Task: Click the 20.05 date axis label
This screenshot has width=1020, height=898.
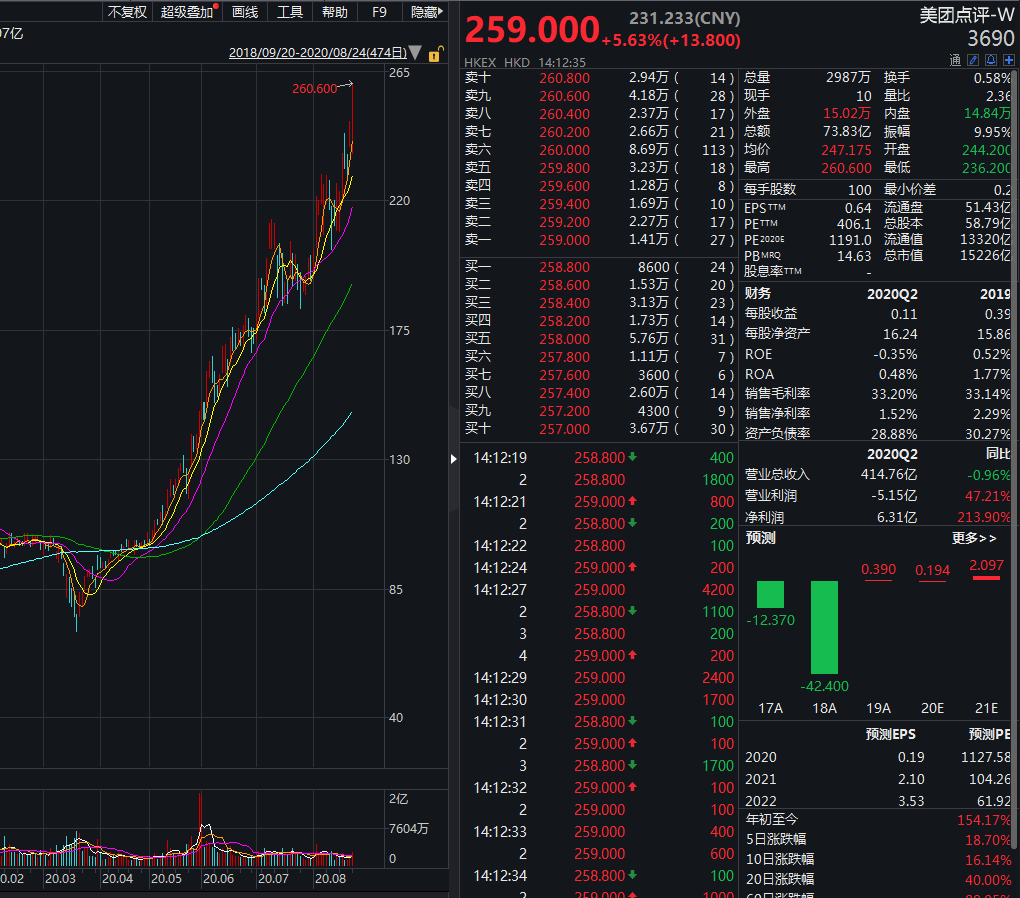Action: pos(166,878)
